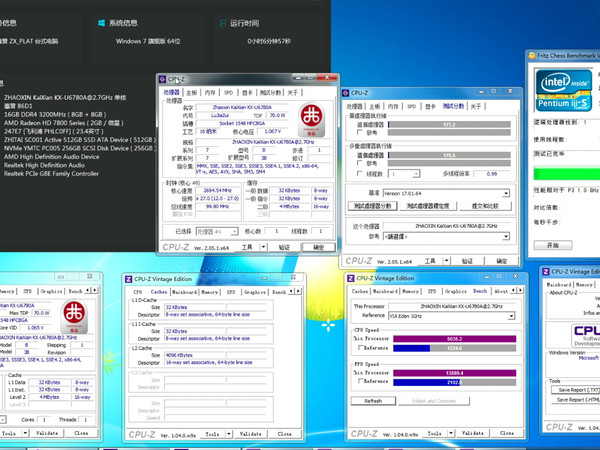Click 提交和比较 button
Image resolution: width=600 pixels, height=450 pixels.
485,206
